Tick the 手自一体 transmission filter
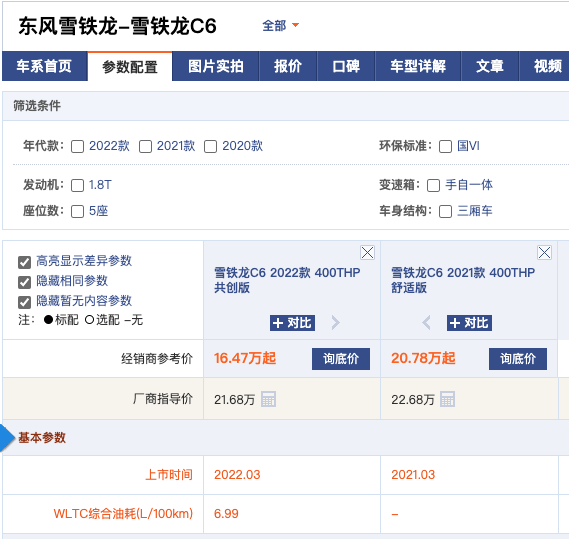 433,185
